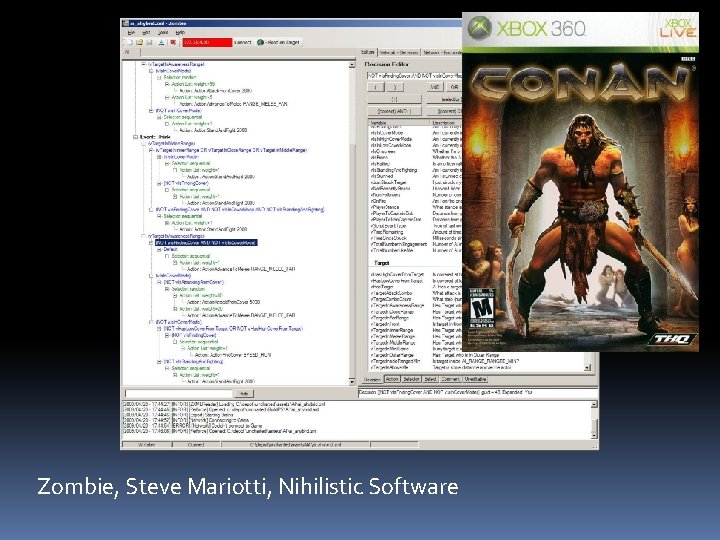Click the Connect toolbar button
The width and height of the screenshot is (720, 540).
242,42
